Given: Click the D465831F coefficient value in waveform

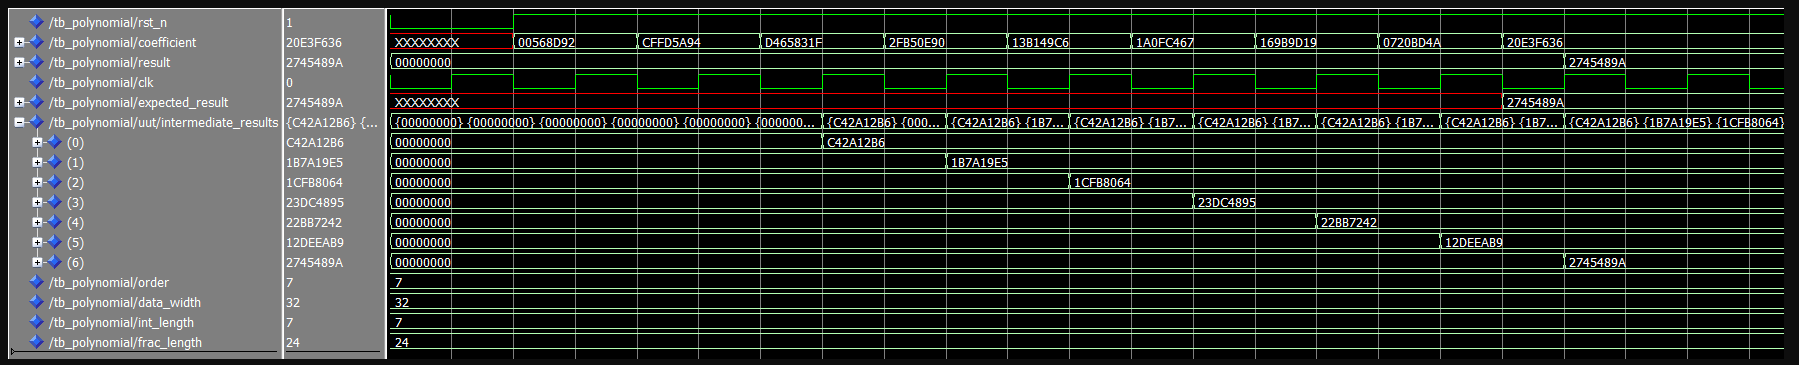Looking at the screenshot, I should pyautogui.click(x=793, y=42).
